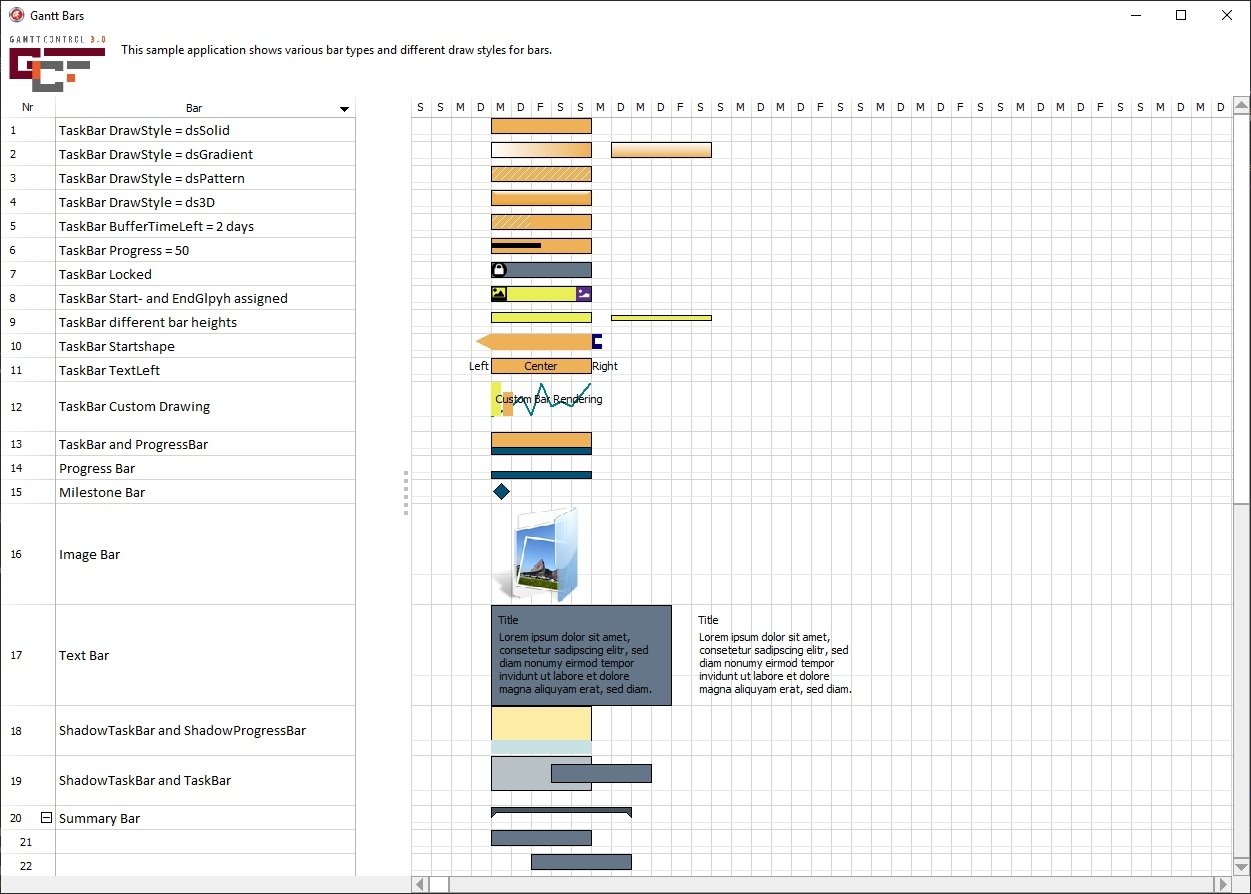Select the light blue shadow progress bar
The height and width of the screenshot is (894, 1251).
(x=541, y=747)
